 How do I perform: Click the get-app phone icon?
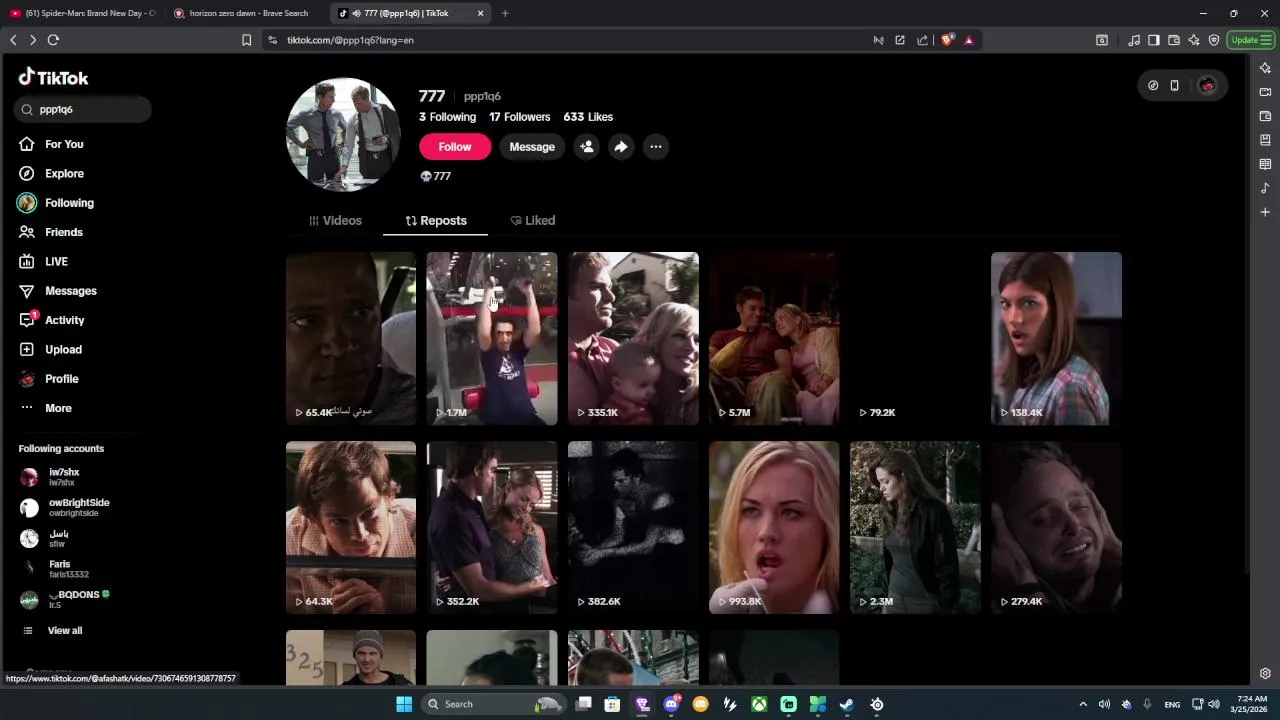(x=1175, y=86)
